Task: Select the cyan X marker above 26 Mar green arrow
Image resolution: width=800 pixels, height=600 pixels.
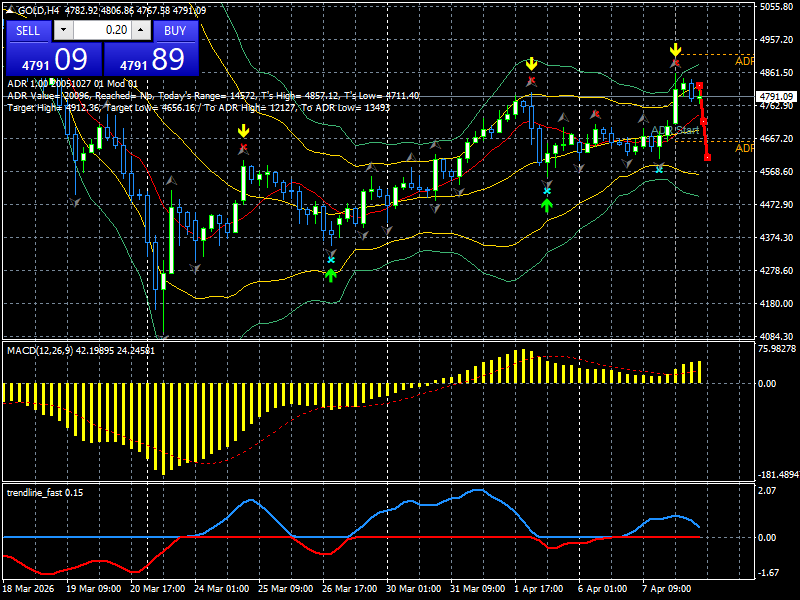Action: [x=331, y=260]
